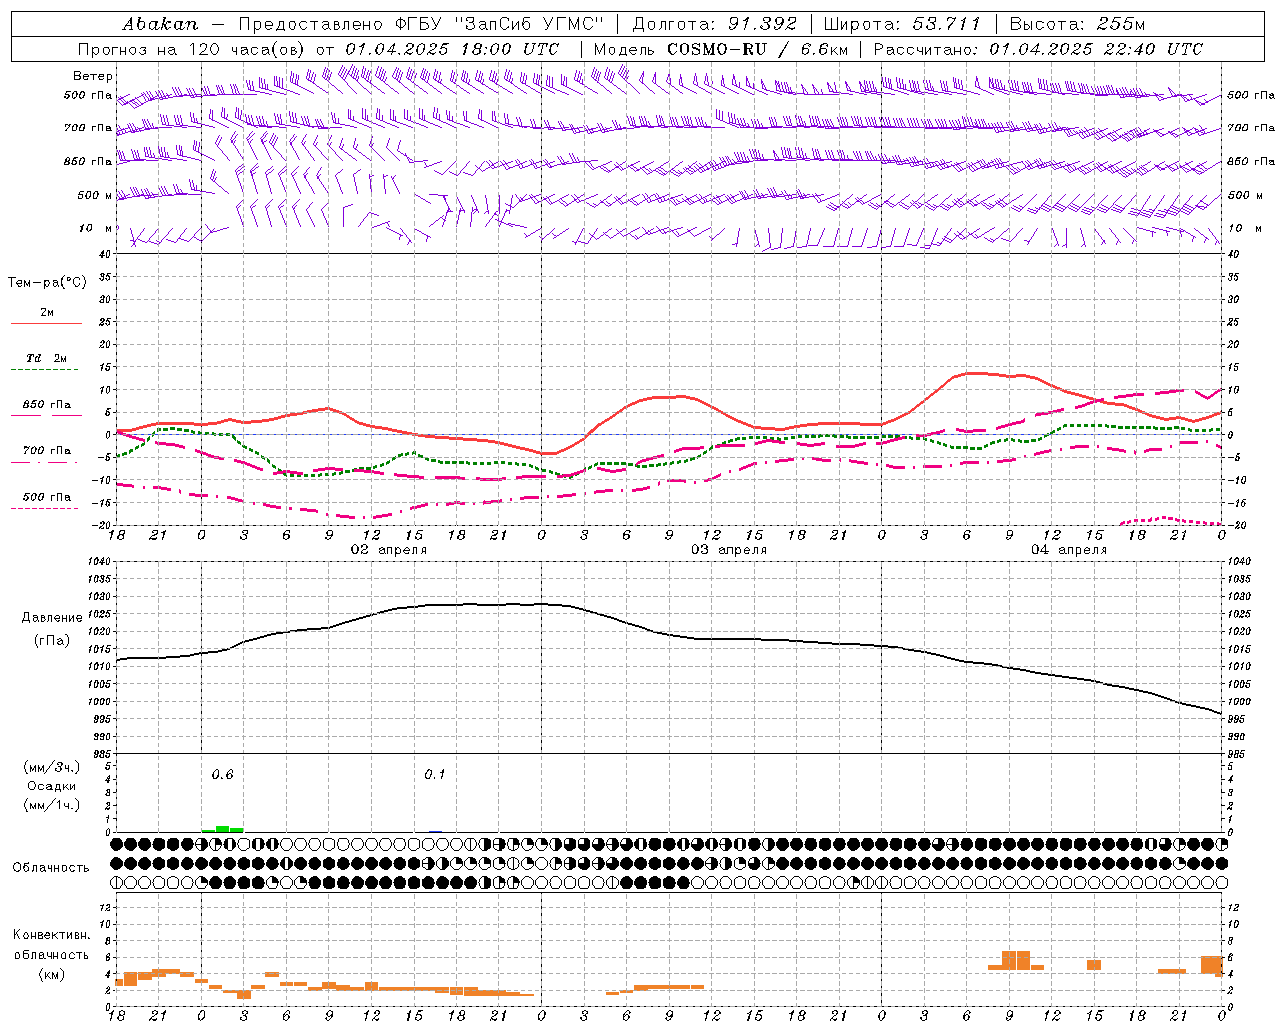This screenshot has height=1024, width=1280.
Task: Click the "Модель COSMO-RU / 6.6км" model label
Action: pyautogui.click(x=720, y=49)
